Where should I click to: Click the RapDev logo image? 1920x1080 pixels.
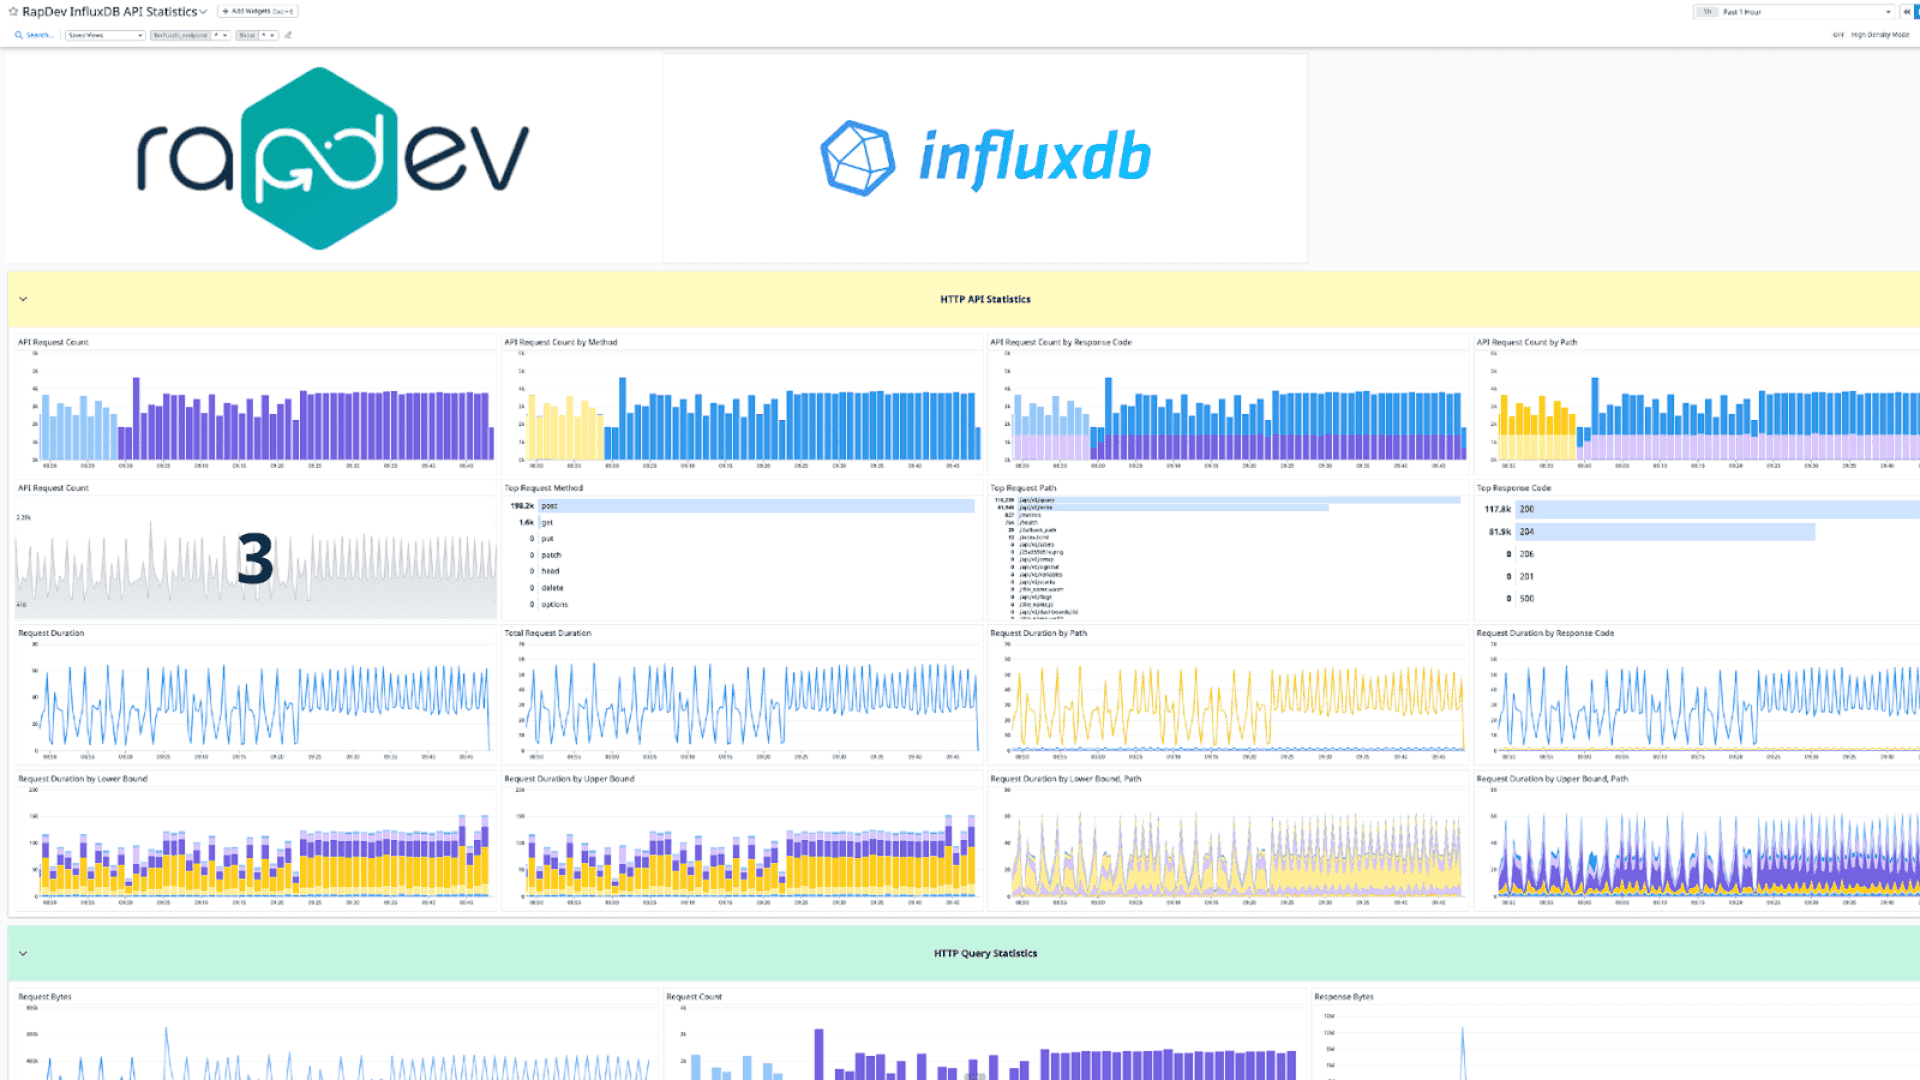click(x=332, y=158)
